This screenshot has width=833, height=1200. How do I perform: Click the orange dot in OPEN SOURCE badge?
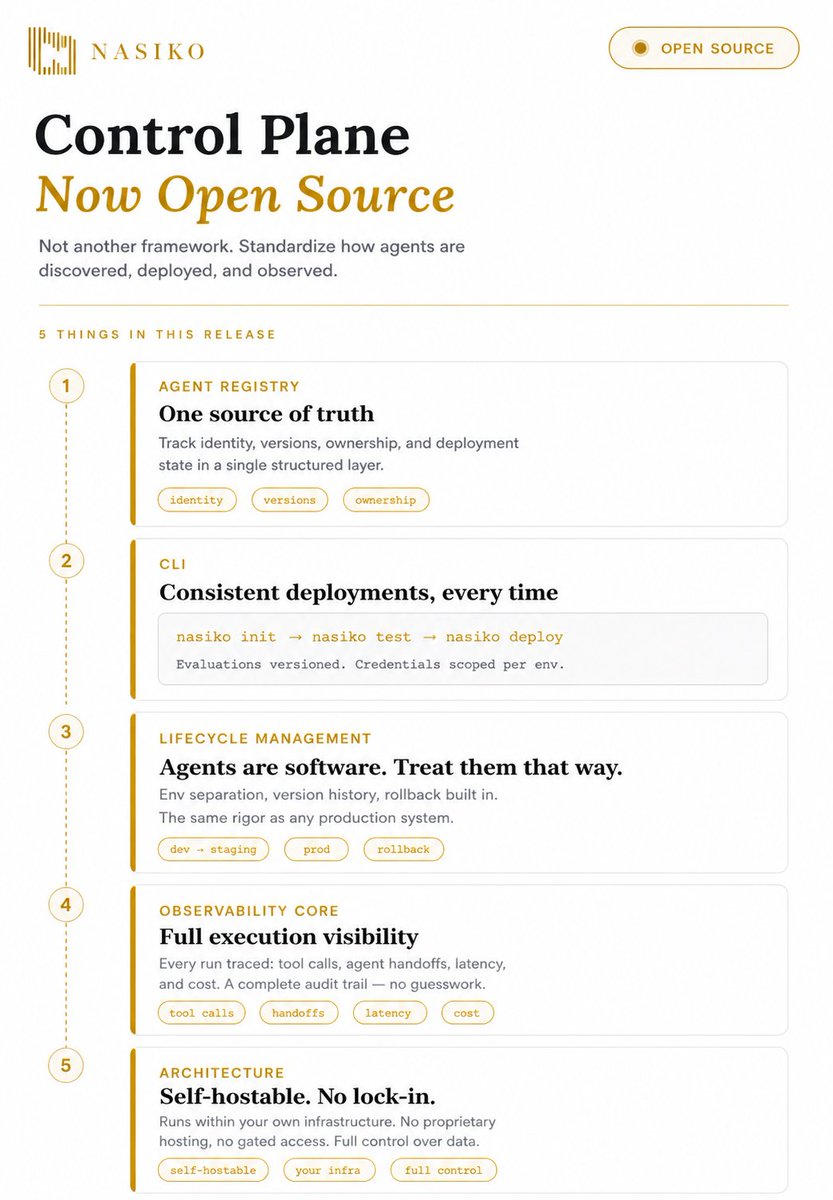coord(641,48)
